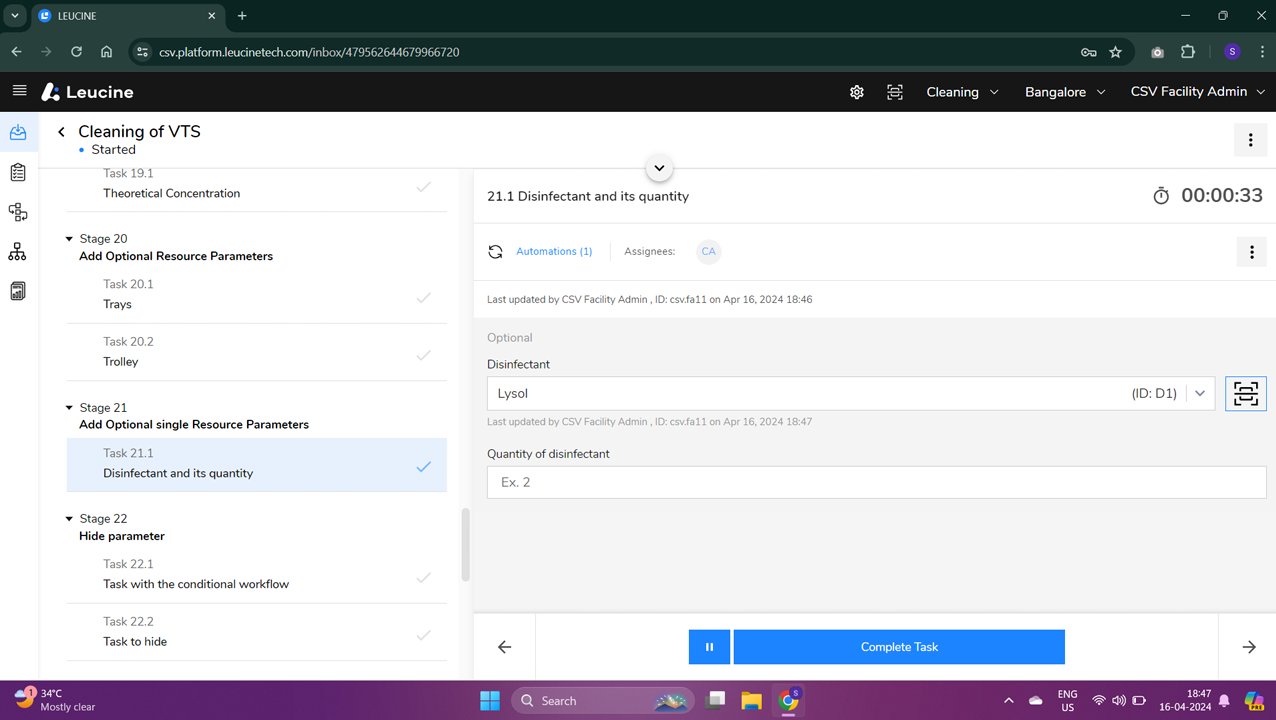The image size is (1276, 720).
Task: Click the Leucine logo
Action: pyautogui.click(x=87, y=92)
